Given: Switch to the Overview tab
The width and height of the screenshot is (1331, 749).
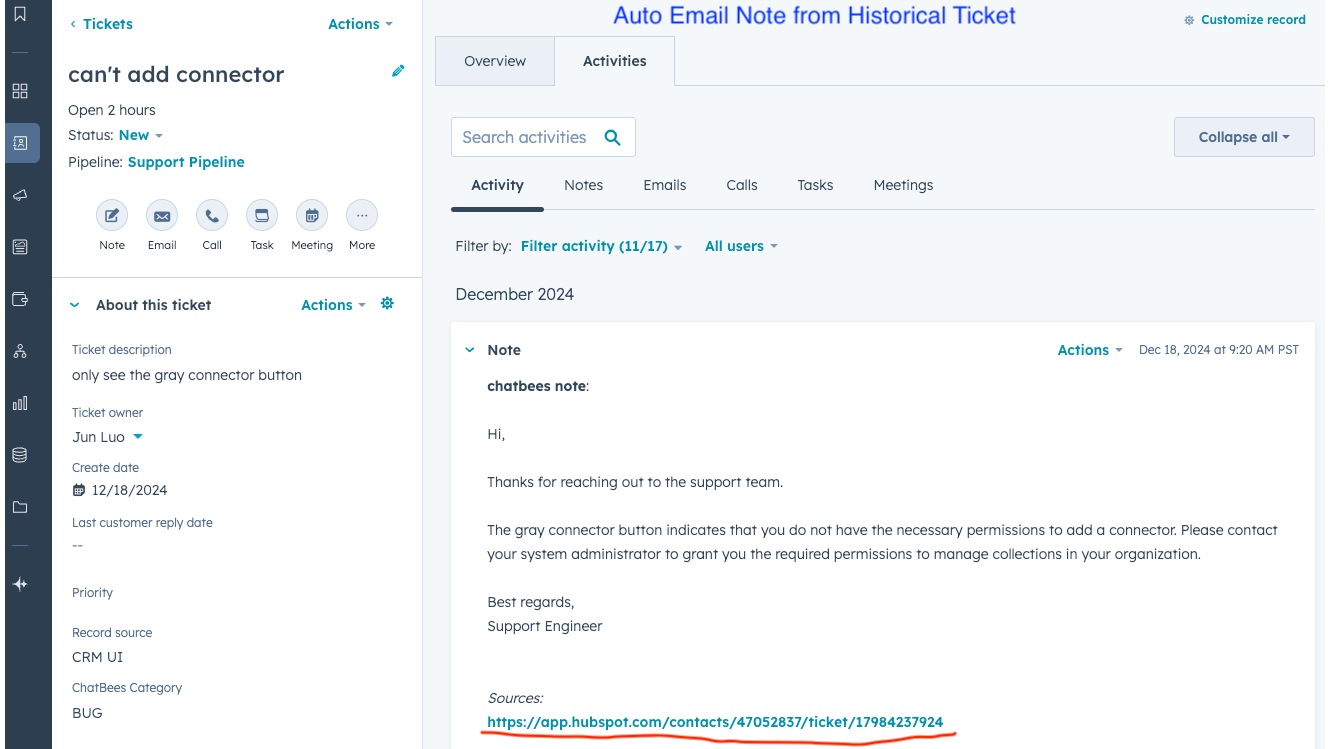Looking at the screenshot, I should point(495,61).
